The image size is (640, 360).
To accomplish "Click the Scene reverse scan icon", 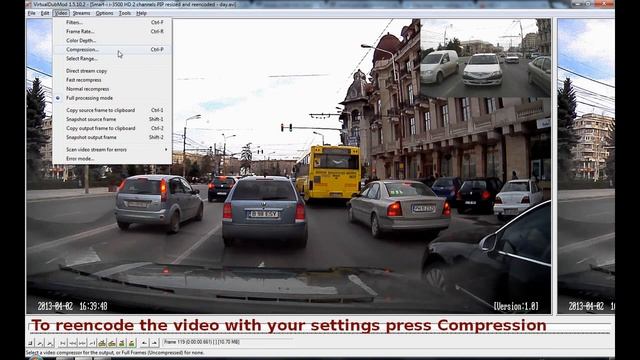I will tap(121, 343).
